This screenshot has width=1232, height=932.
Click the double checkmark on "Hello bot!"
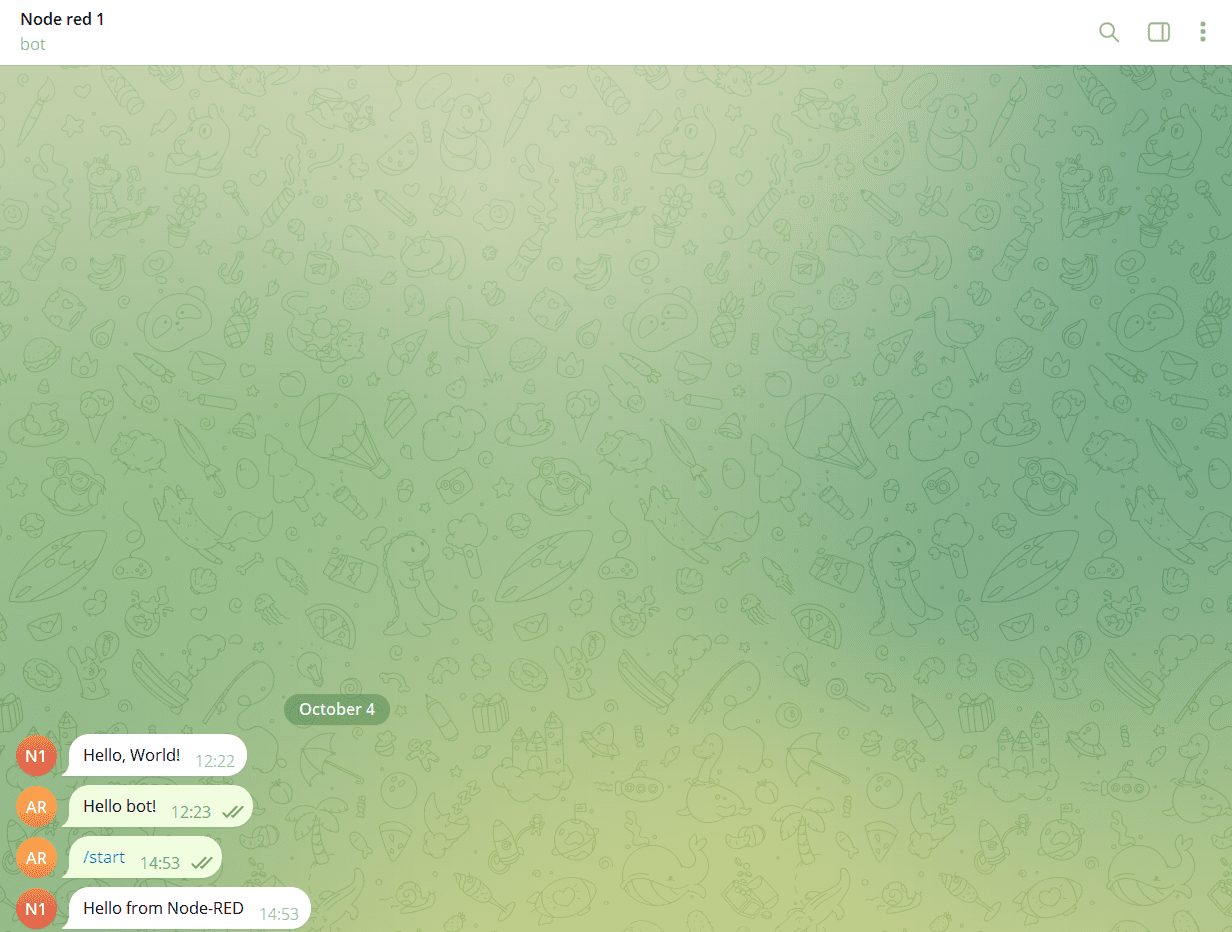pyautogui.click(x=232, y=811)
